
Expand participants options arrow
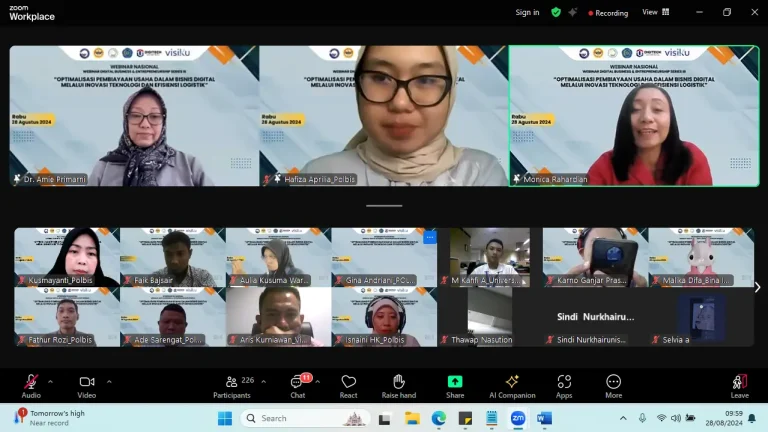point(264,382)
